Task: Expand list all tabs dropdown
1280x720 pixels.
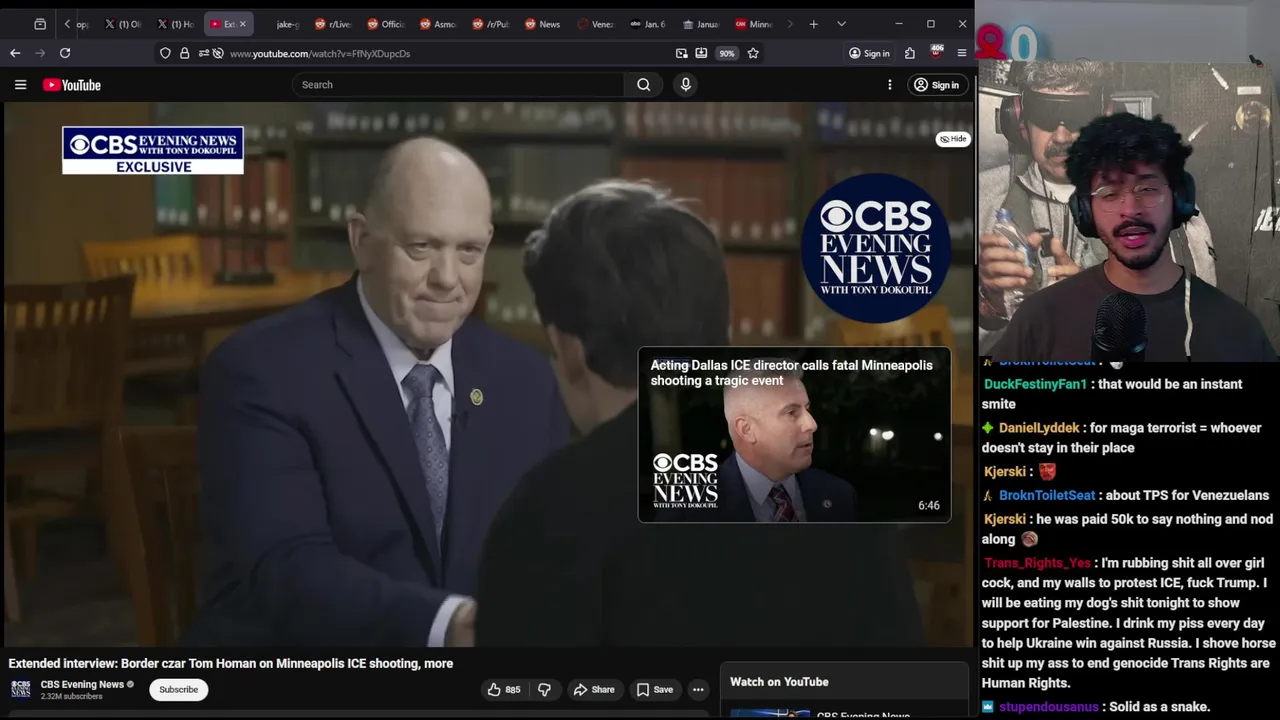Action: (841, 24)
